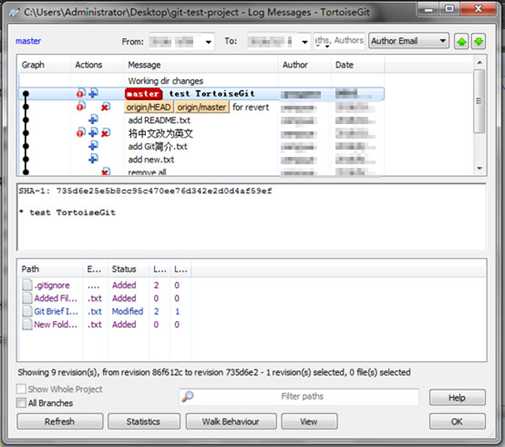Click the Author column header
The width and height of the screenshot is (505, 447).
[x=295, y=65]
